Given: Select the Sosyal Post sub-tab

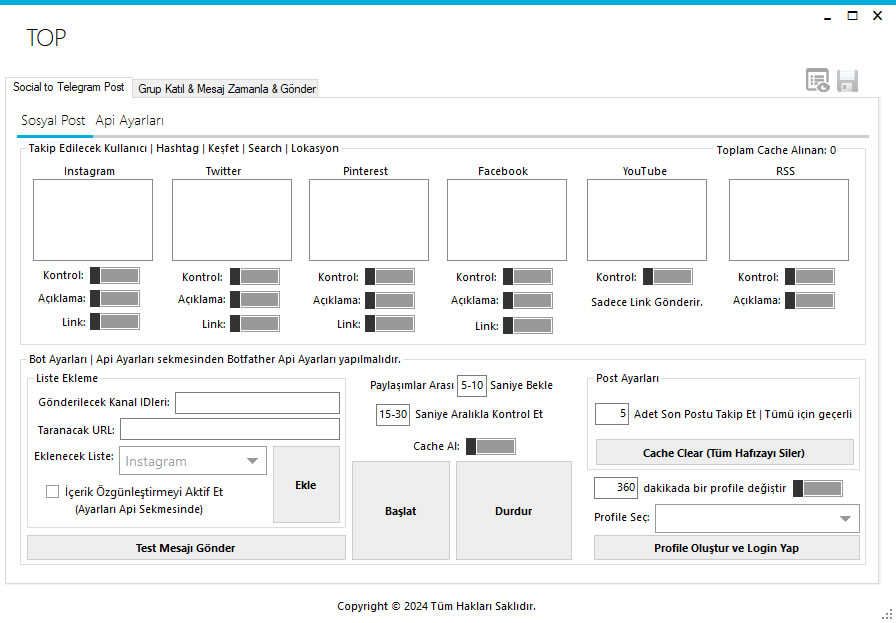Looking at the screenshot, I should (x=53, y=121).
